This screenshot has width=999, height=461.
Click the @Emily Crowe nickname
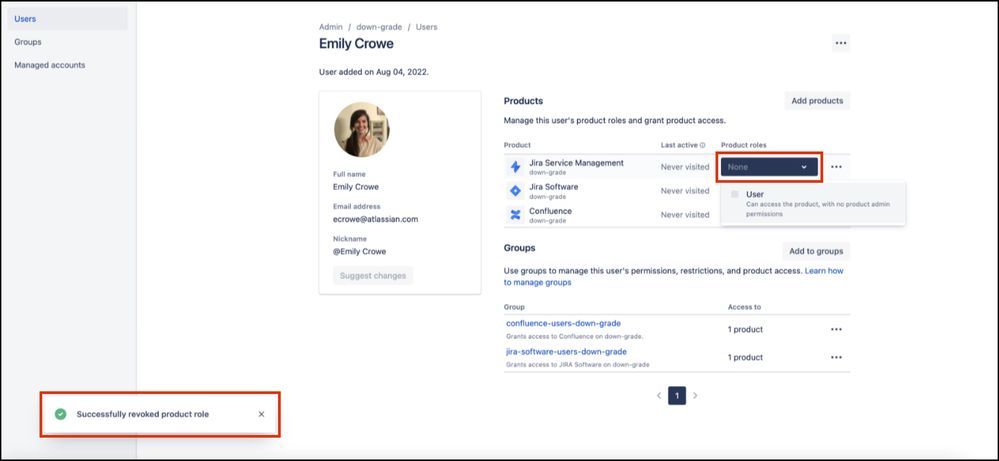pos(359,252)
